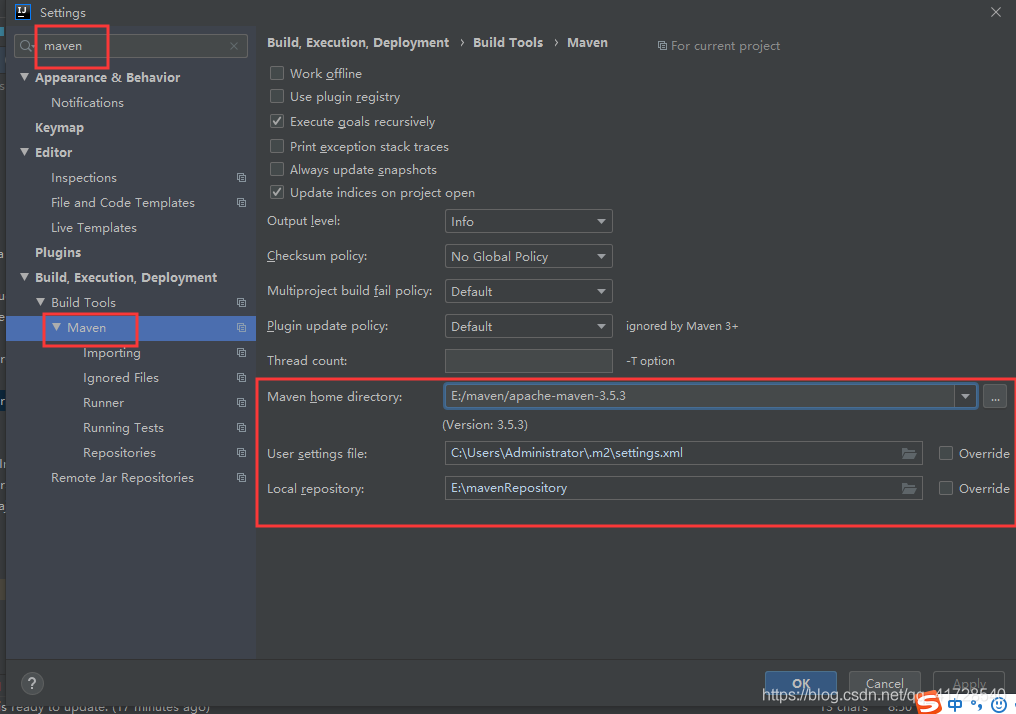Image resolution: width=1016 pixels, height=714 pixels.
Task: Open the Keymap settings page
Action: 59,128
